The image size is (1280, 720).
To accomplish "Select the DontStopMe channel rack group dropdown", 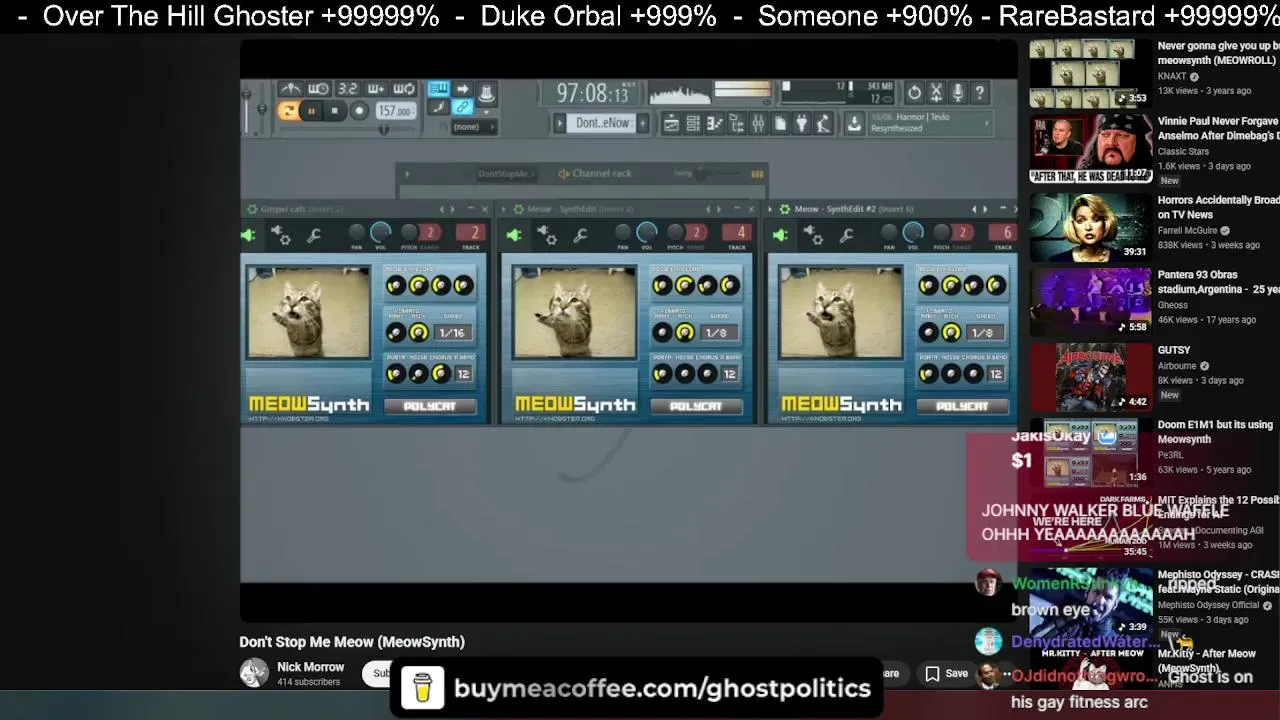I will [506, 174].
